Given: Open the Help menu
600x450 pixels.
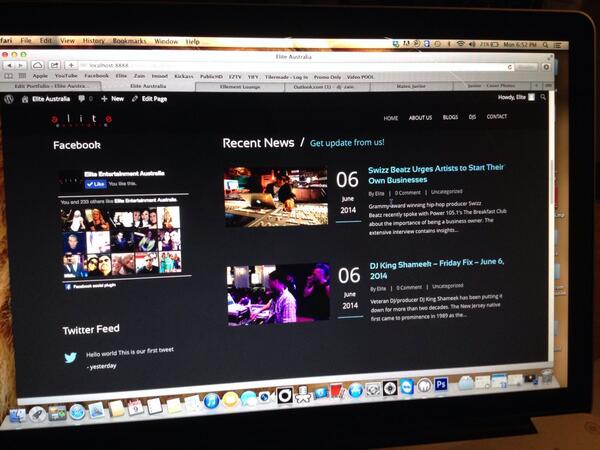Looking at the screenshot, I should (192, 42).
